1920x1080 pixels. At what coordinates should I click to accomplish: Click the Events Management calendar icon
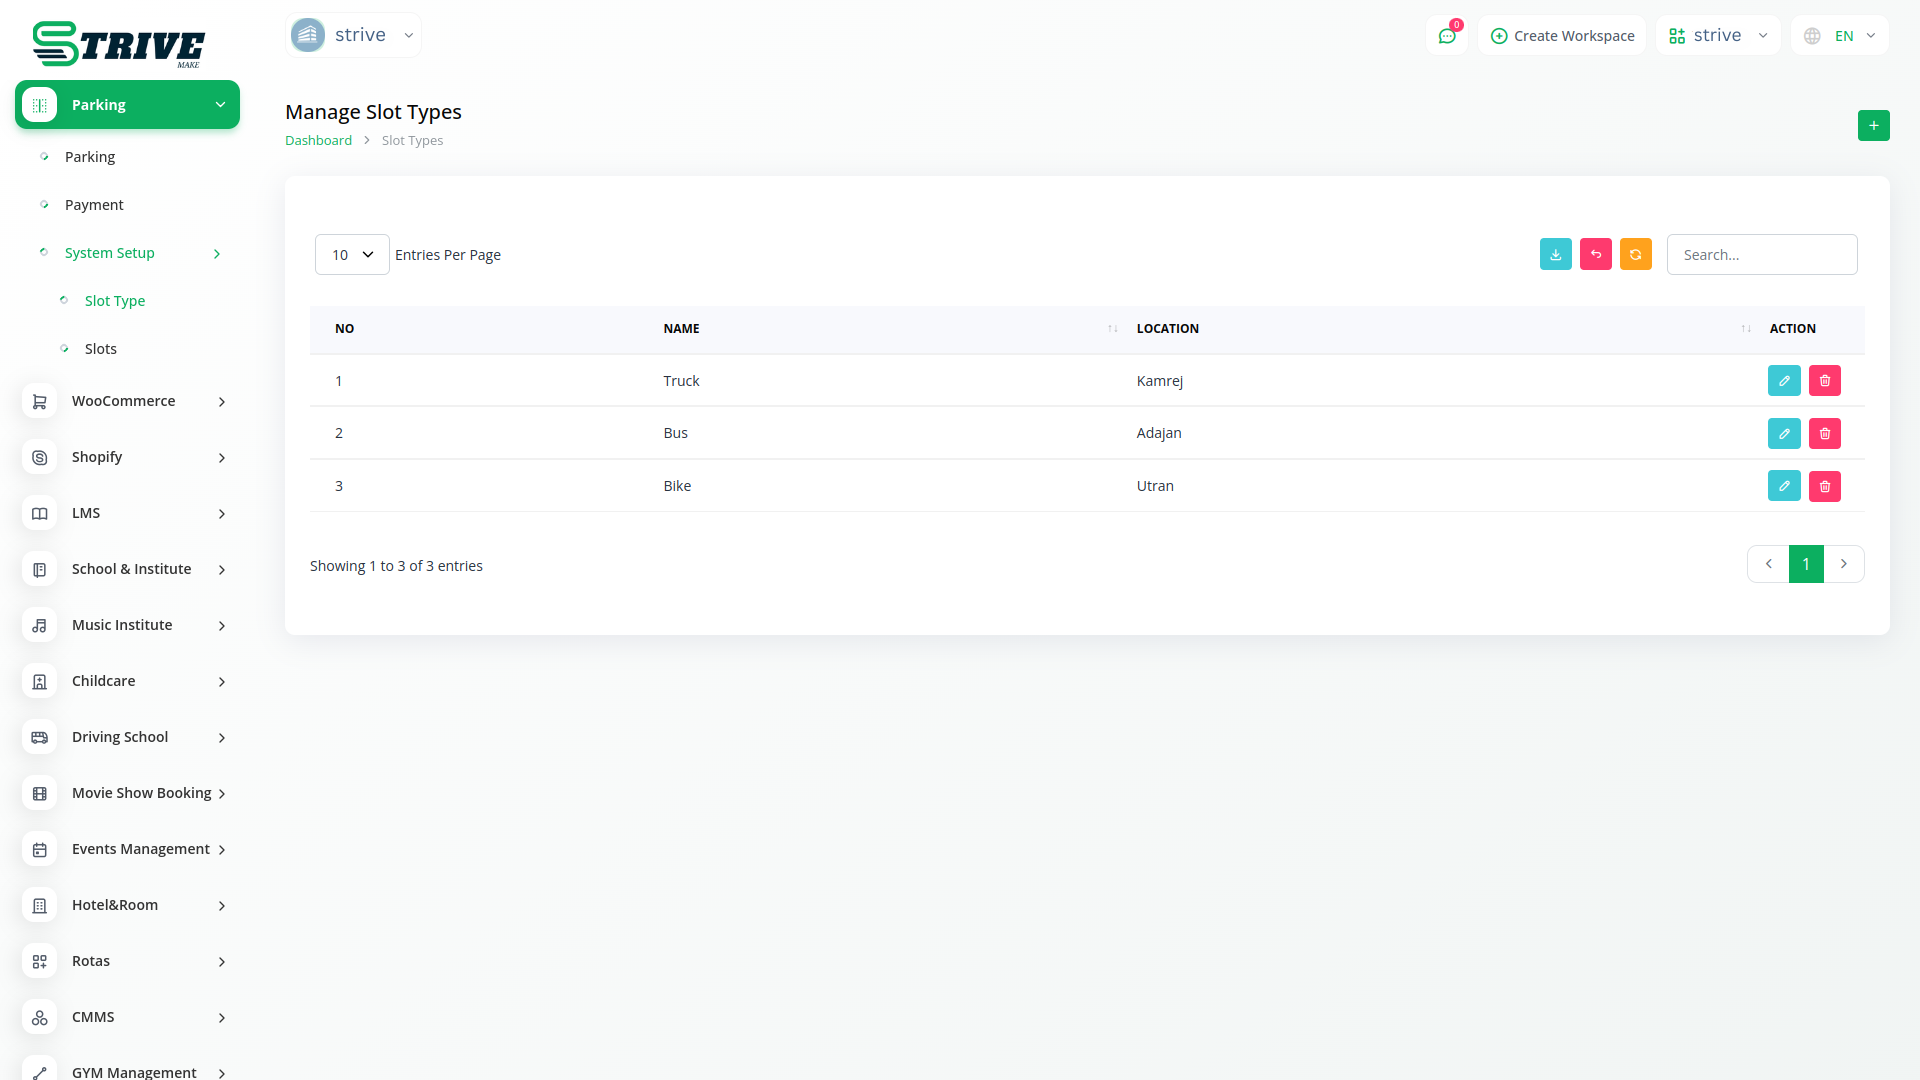39,850
